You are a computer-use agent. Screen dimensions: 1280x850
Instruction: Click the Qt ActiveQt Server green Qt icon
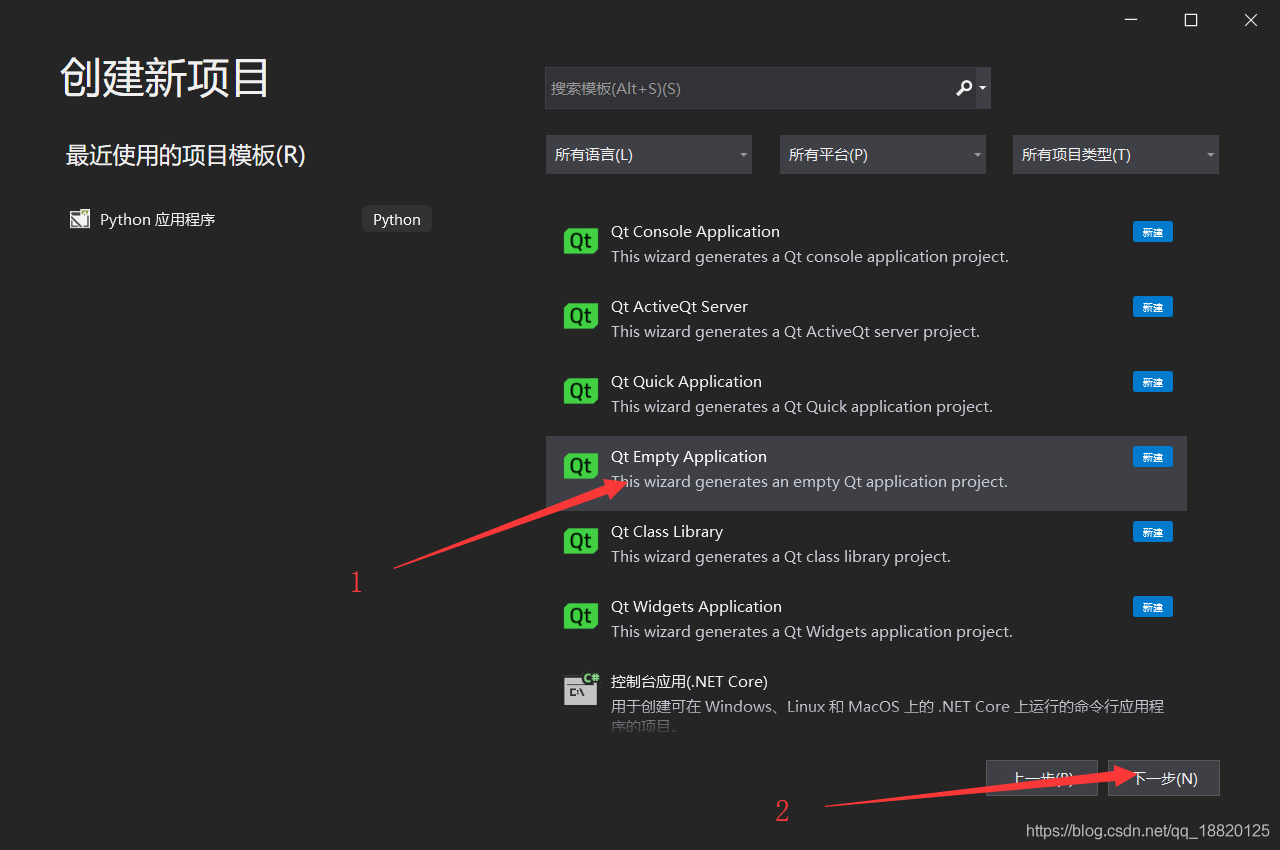tap(581, 316)
